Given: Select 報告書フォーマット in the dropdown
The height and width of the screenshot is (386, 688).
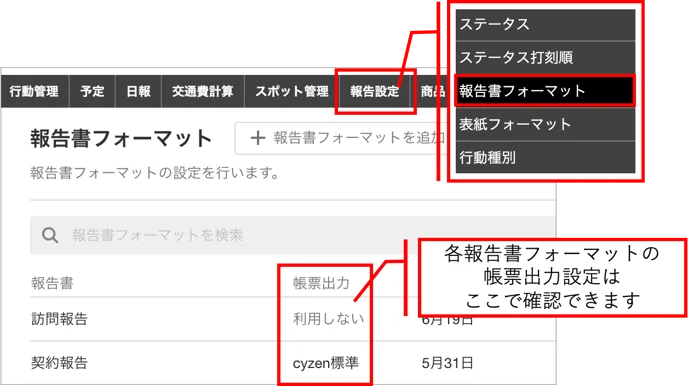Looking at the screenshot, I should (x=545, y=91).
